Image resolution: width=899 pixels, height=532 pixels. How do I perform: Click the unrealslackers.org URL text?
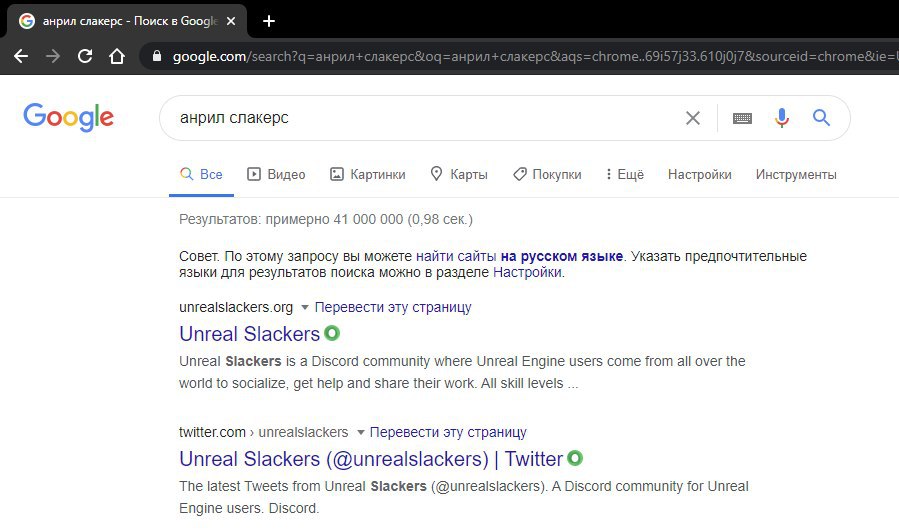pyautogui.click(x=236, y=307)
